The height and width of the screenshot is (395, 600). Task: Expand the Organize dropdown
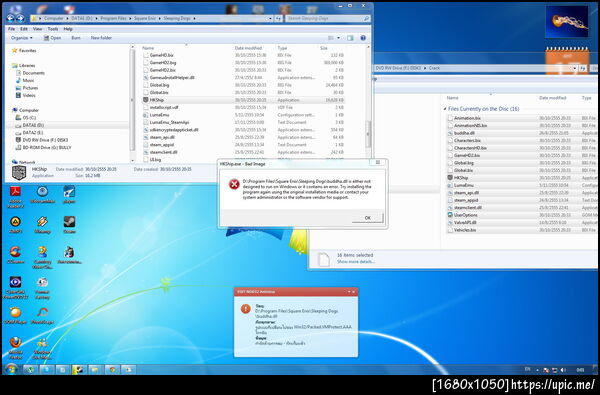(x=21, y=38)
